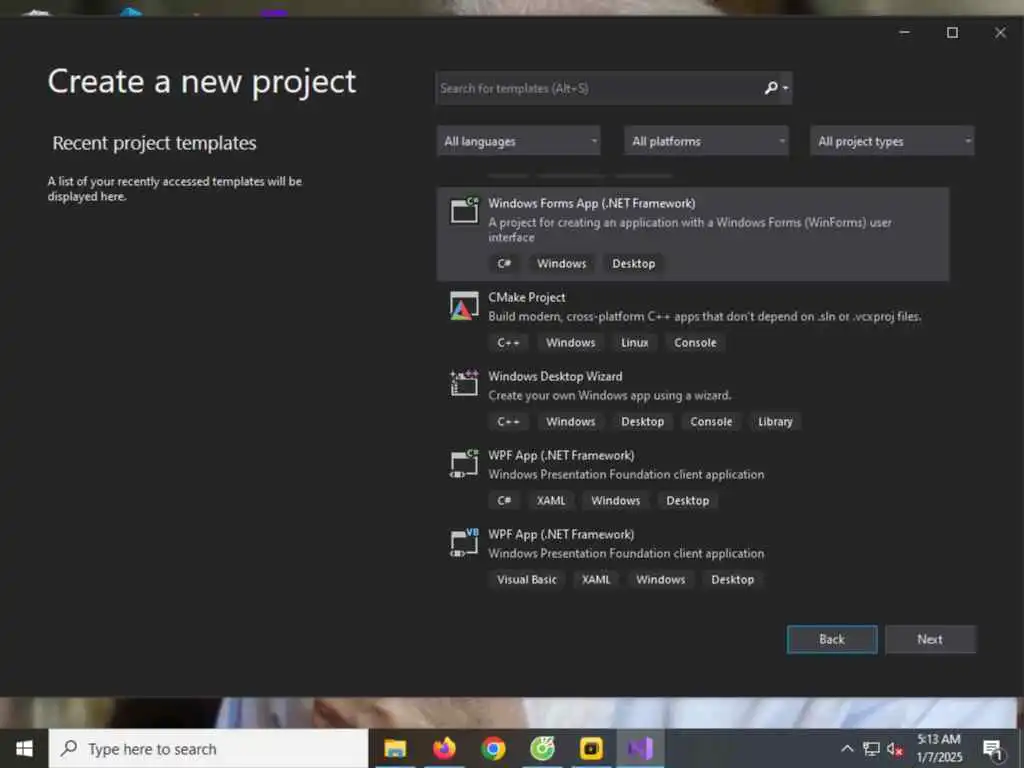The height and width of the screenshot is (768, 1024).
Task: Select the CMake Project title
Action: [x=526, y=297]
